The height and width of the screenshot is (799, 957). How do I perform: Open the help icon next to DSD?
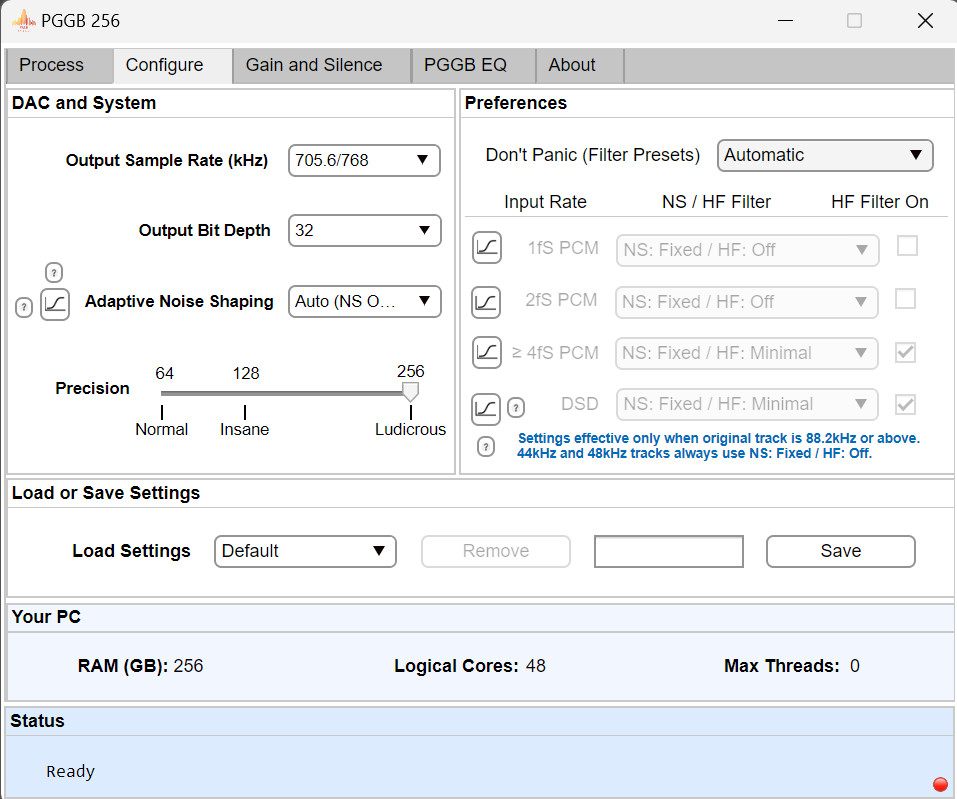516,407
